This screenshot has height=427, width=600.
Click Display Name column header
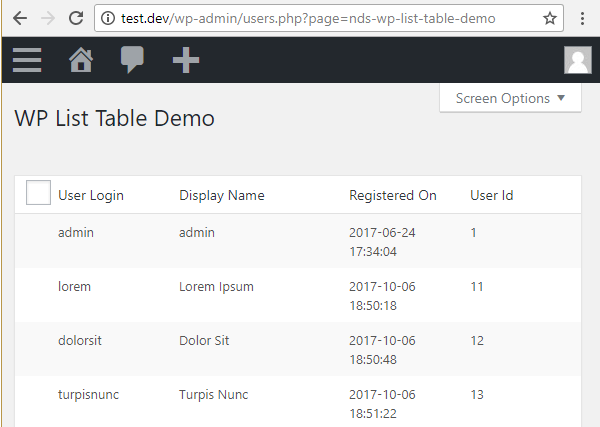tap(222, 196)
